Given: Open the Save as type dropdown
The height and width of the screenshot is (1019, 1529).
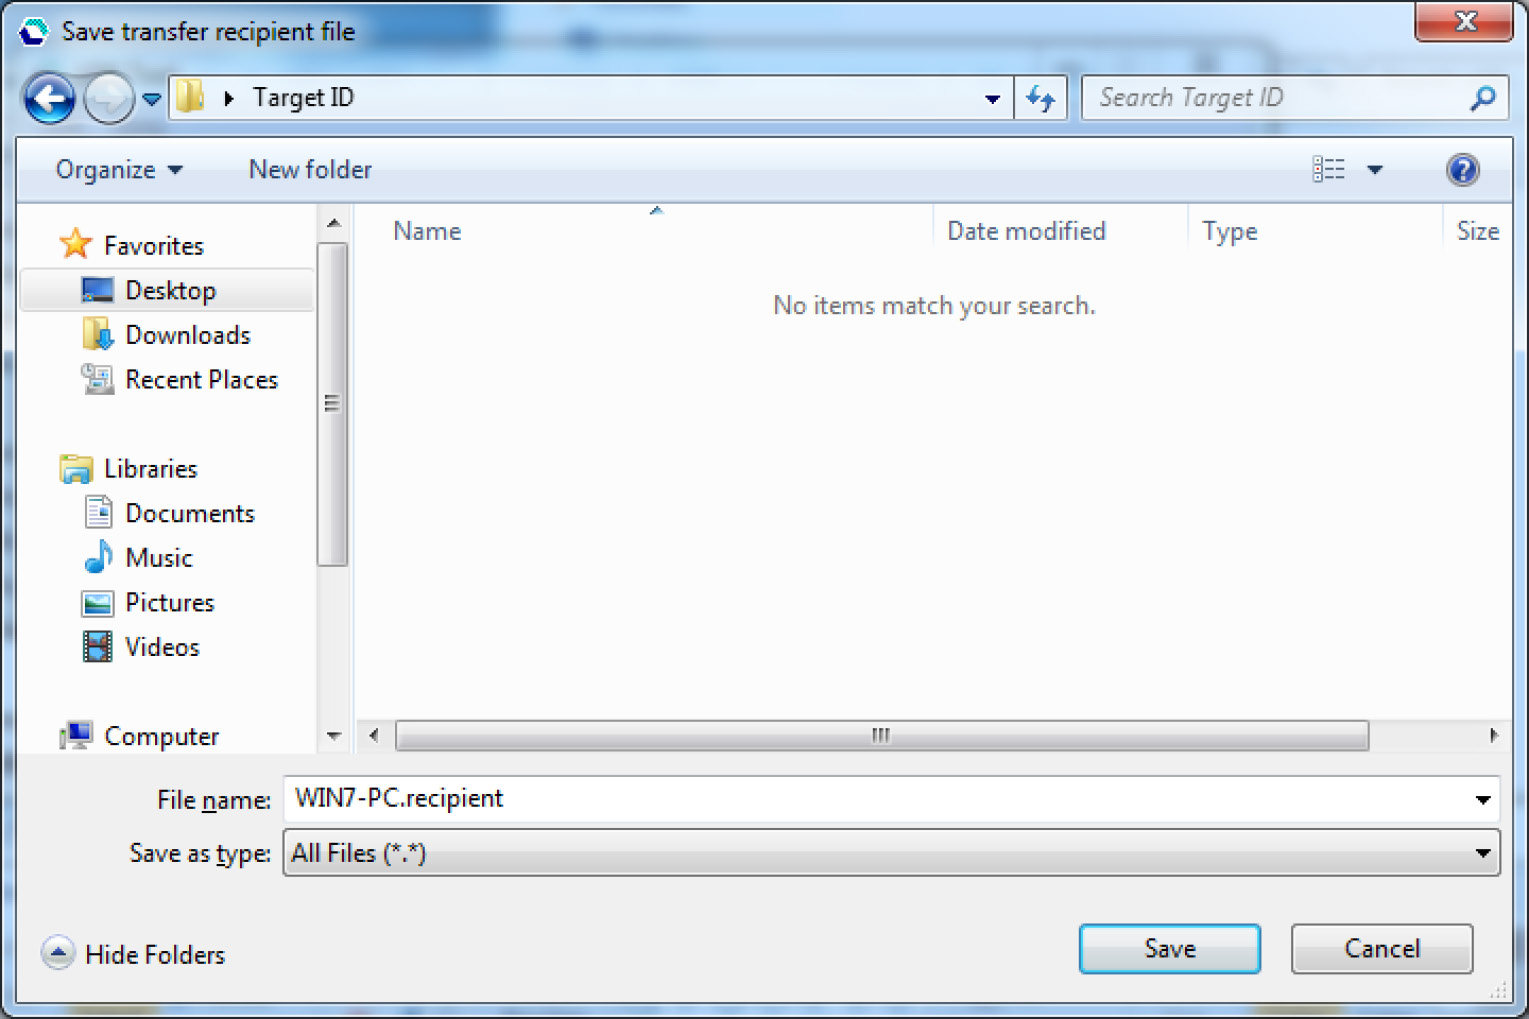Looking at the screenshot, I should pos(891,853).
